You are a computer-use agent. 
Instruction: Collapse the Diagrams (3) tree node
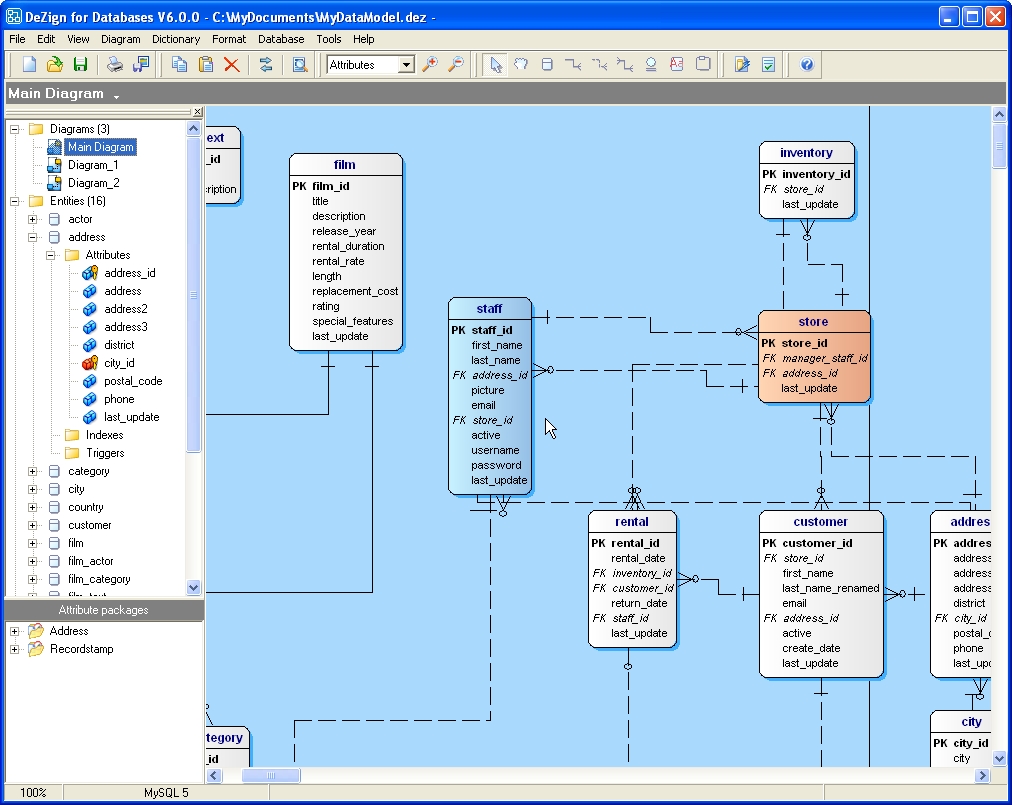(x=14, y=129)
